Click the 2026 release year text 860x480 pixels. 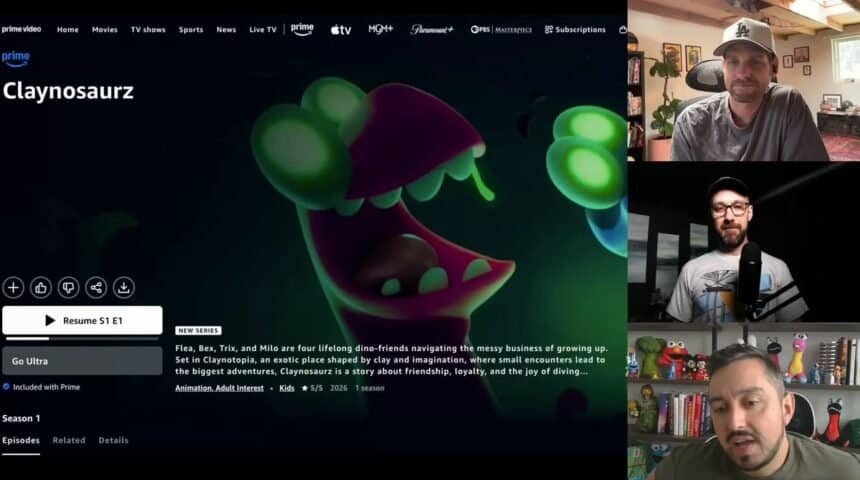pyautogui.click(x=338, y=388)
